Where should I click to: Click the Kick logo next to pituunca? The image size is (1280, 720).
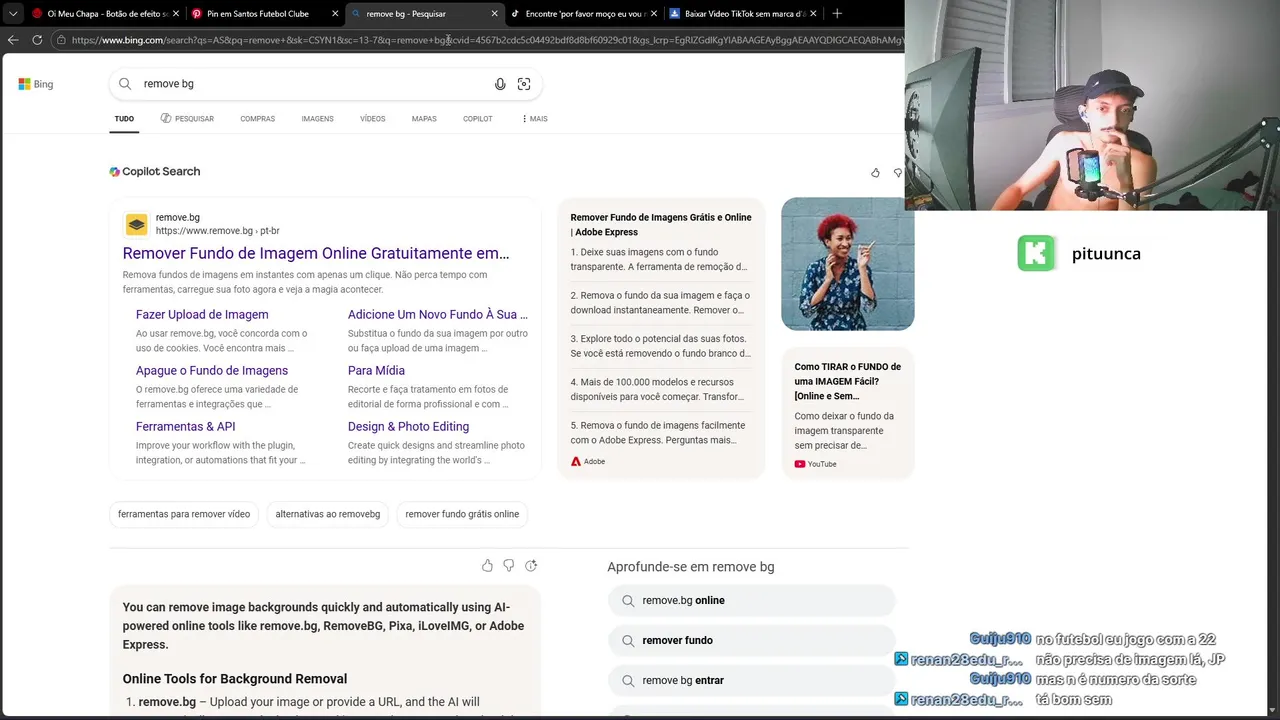tap(1037, 253)
